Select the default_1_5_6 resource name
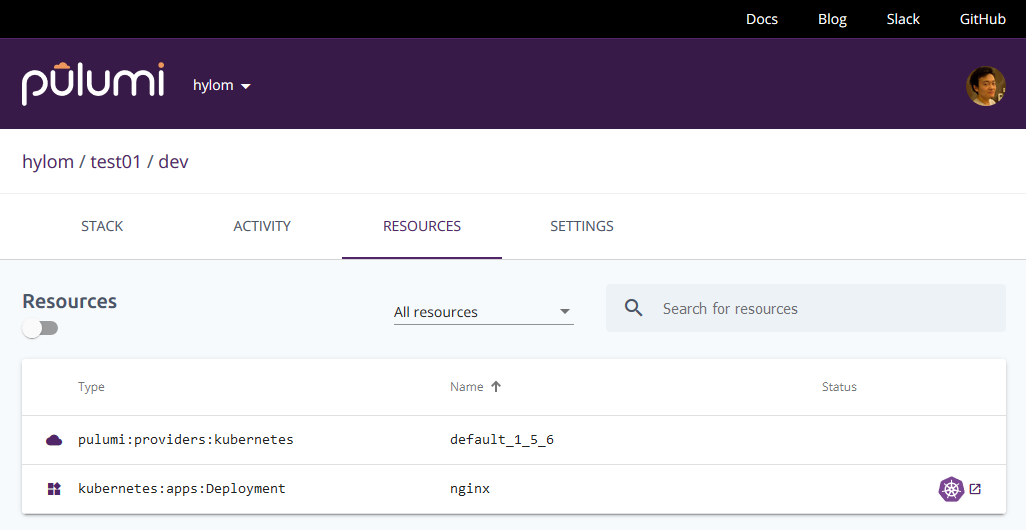The image size is (1026, 530). pos(502,440)
